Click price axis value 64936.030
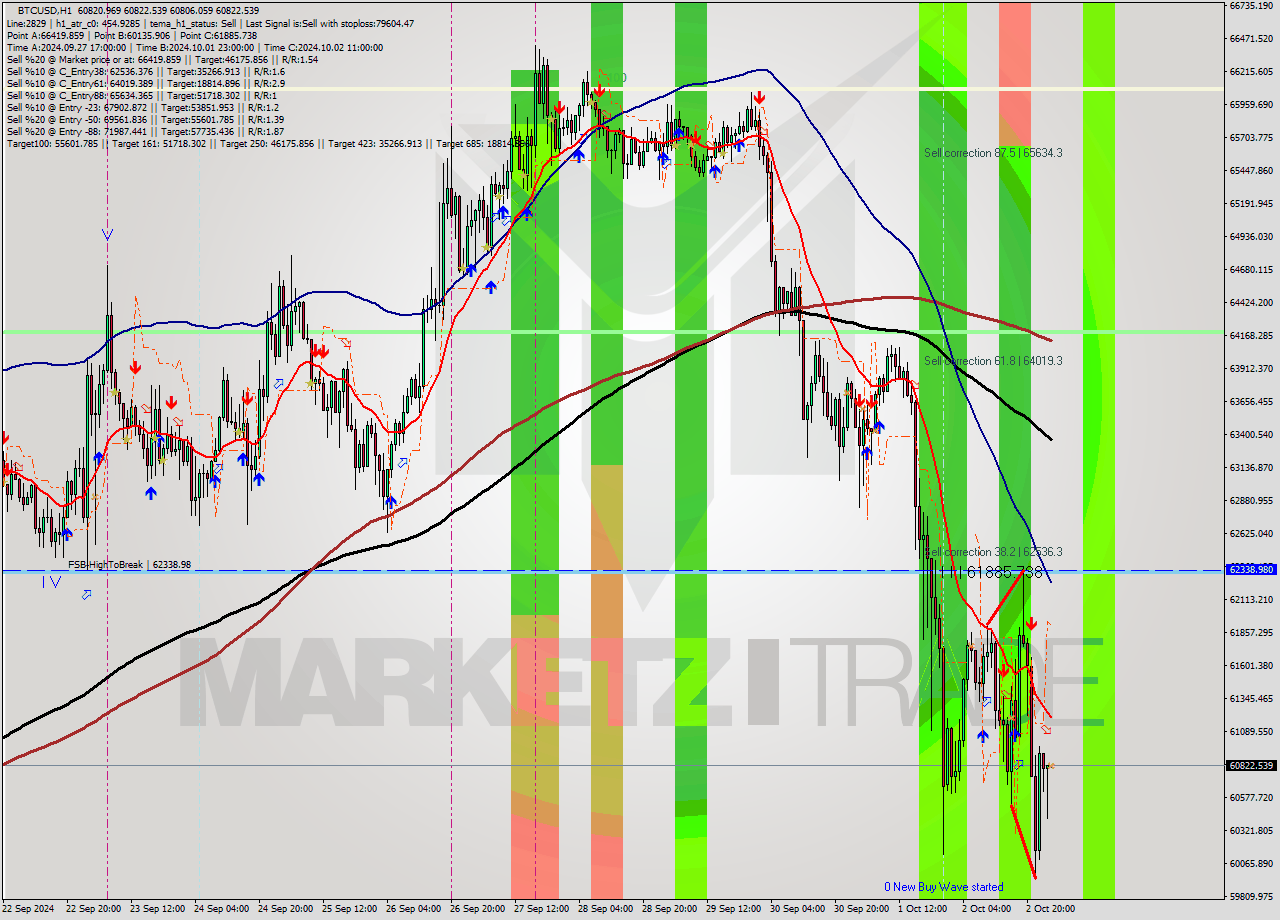 [x=1250, y=237]
